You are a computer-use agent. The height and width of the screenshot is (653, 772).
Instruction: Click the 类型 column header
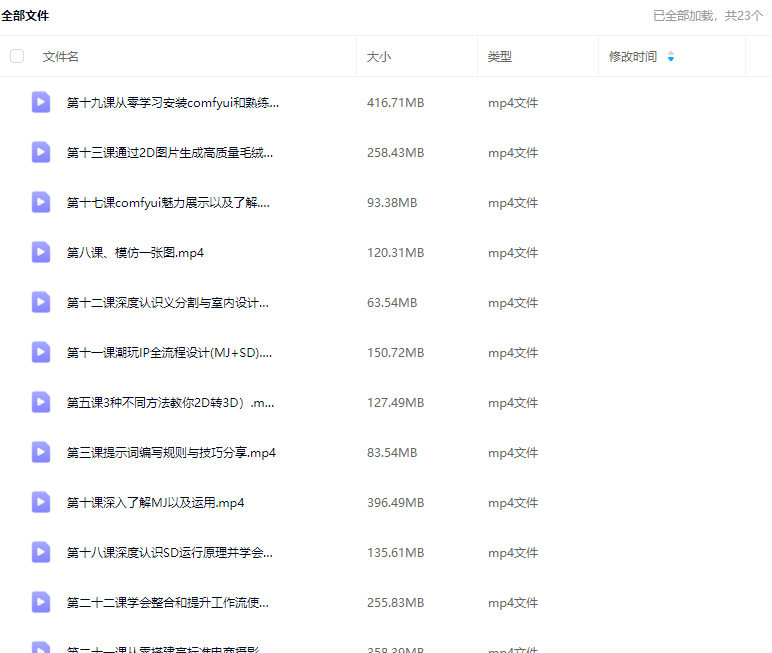point(500,57)
